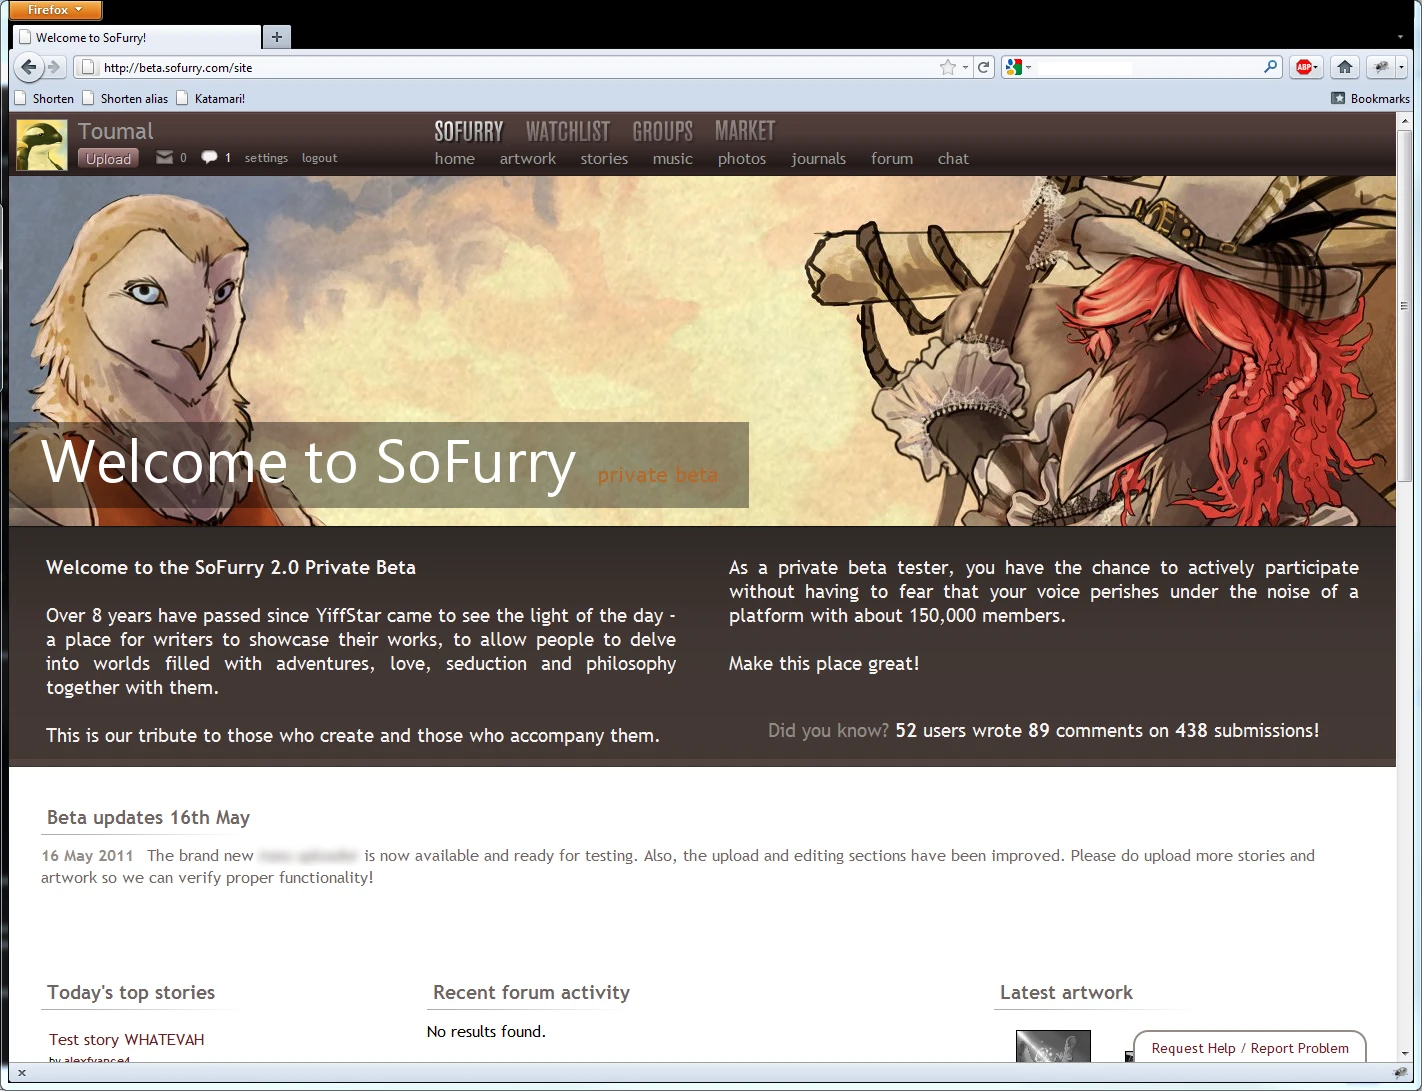Image resolution: width=1422 pixels, height=1091 pixels.
Task: Open the WATCHLIST section
Action: 567,131
